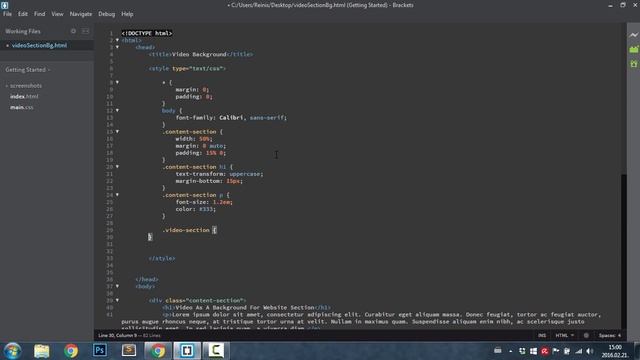
Task: Click the Brackets logo in title bar
Action: click(x=4, y=5)
